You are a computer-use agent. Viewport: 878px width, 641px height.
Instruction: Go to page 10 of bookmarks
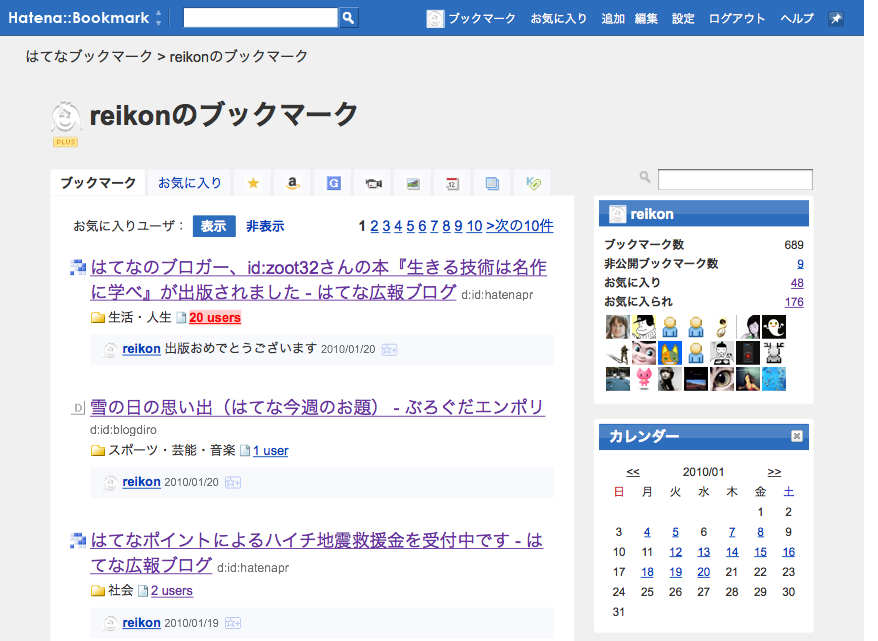point(474,226)
